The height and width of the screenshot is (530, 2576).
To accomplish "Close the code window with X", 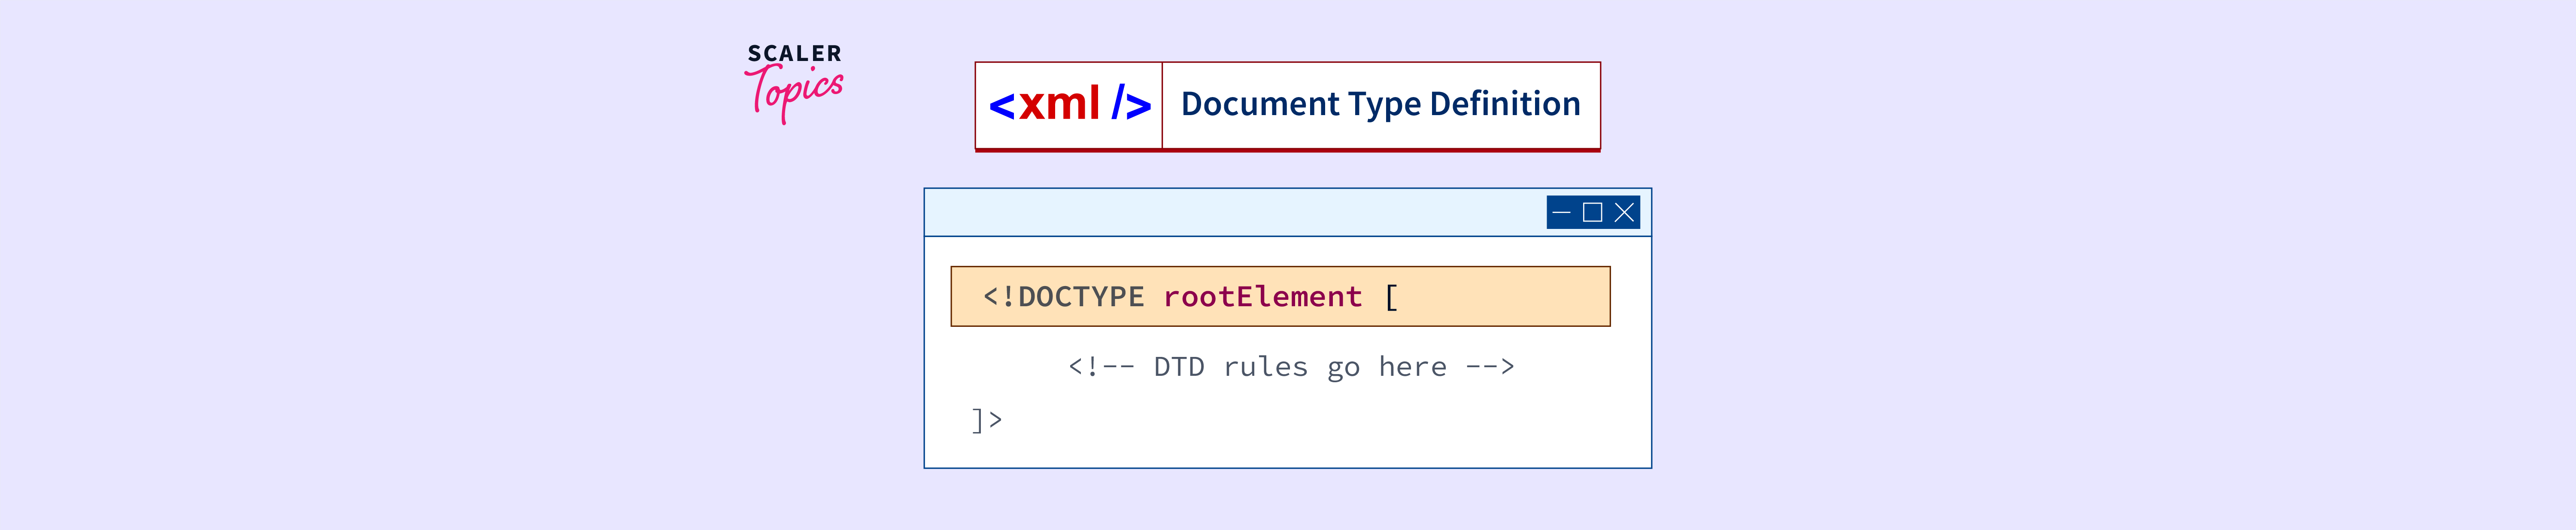I will pyautogui.click(x=1624, y=213).
